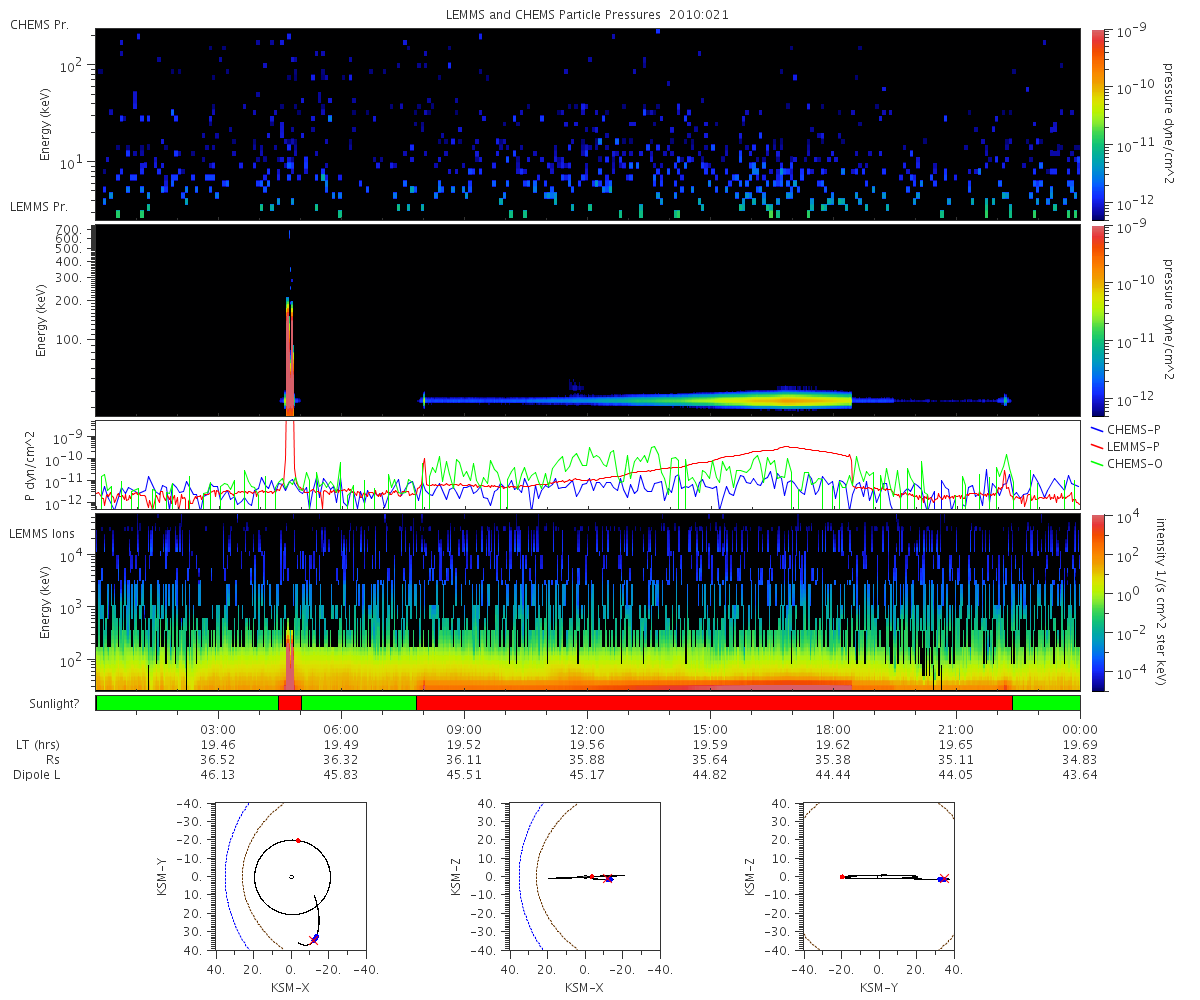Click the 12:00 time axis label
1200x1000 pixels.
[587, 729]
